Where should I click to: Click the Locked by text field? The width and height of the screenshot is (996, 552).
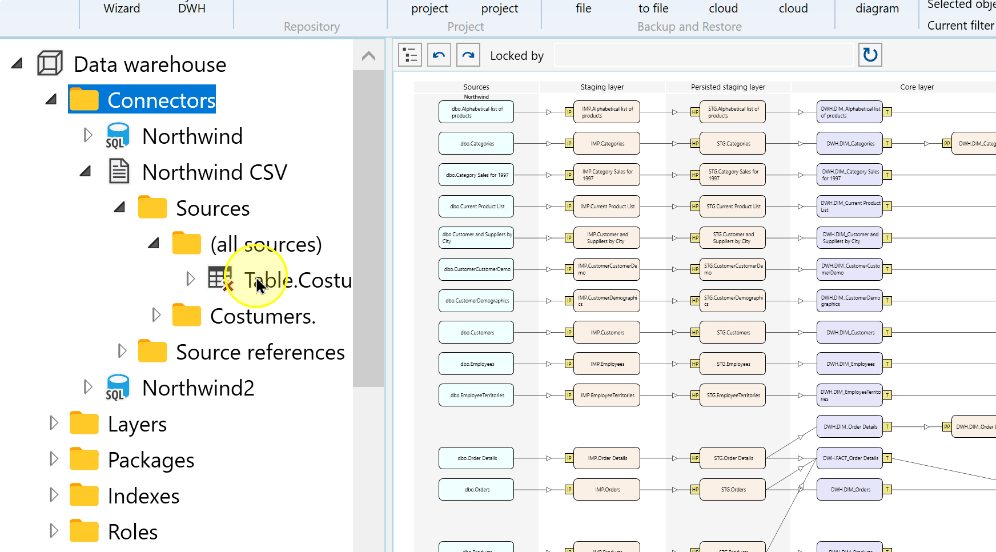(703, 55)
